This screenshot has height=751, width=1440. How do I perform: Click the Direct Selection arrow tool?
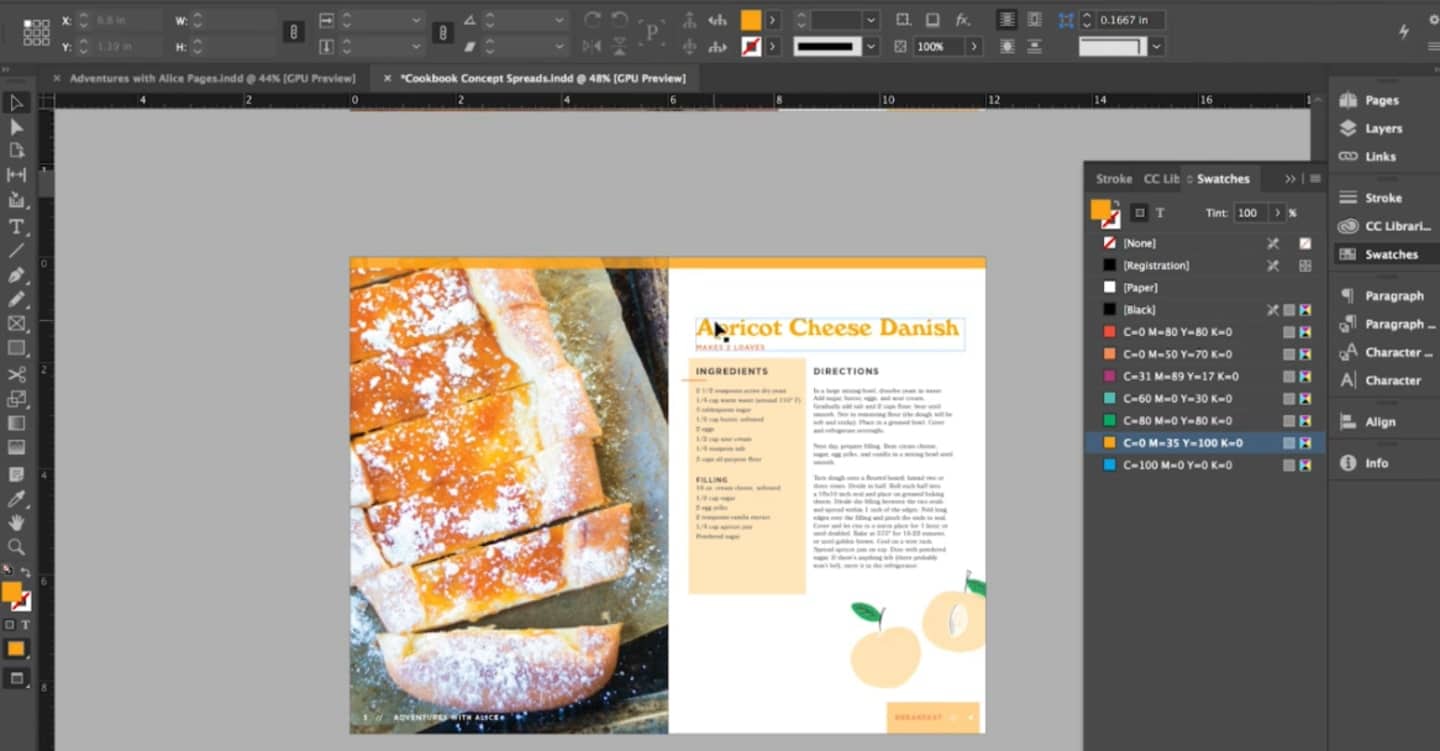(16, 127)
